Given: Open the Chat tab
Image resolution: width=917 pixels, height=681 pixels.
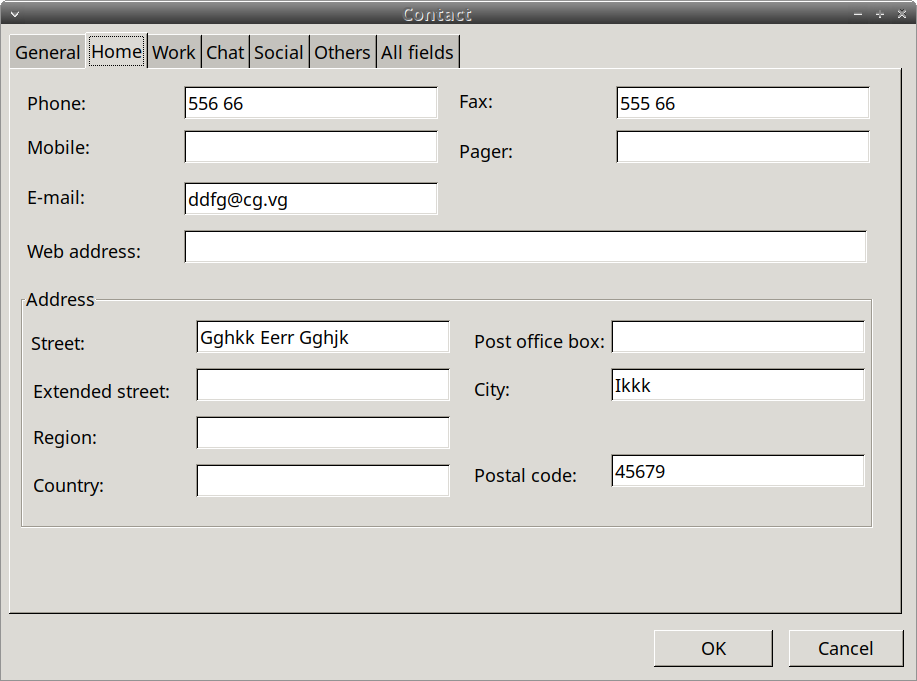Looking at the screenshot, I should 225,53.
